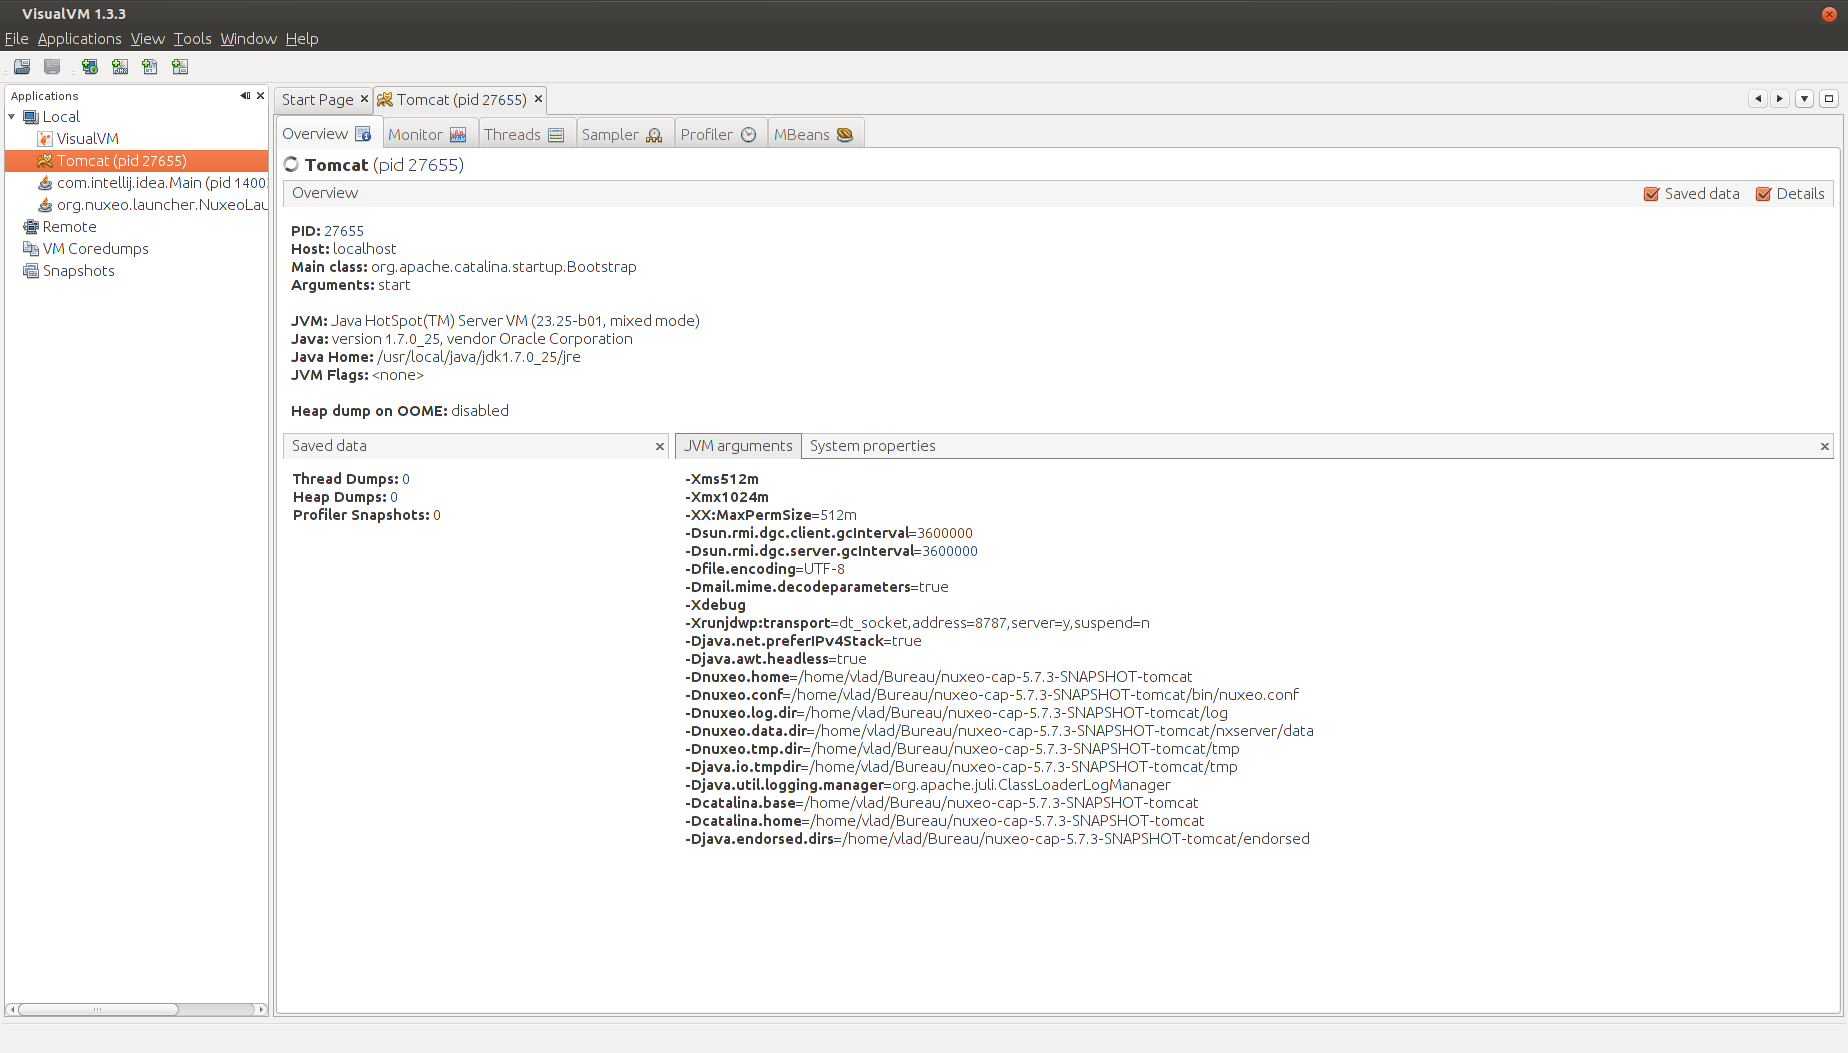Image resolution: width=1848 pixels, height=1053 pixels.
Task: Click the Add VM Coredump toolbar icon
Action: click(150, 67)
